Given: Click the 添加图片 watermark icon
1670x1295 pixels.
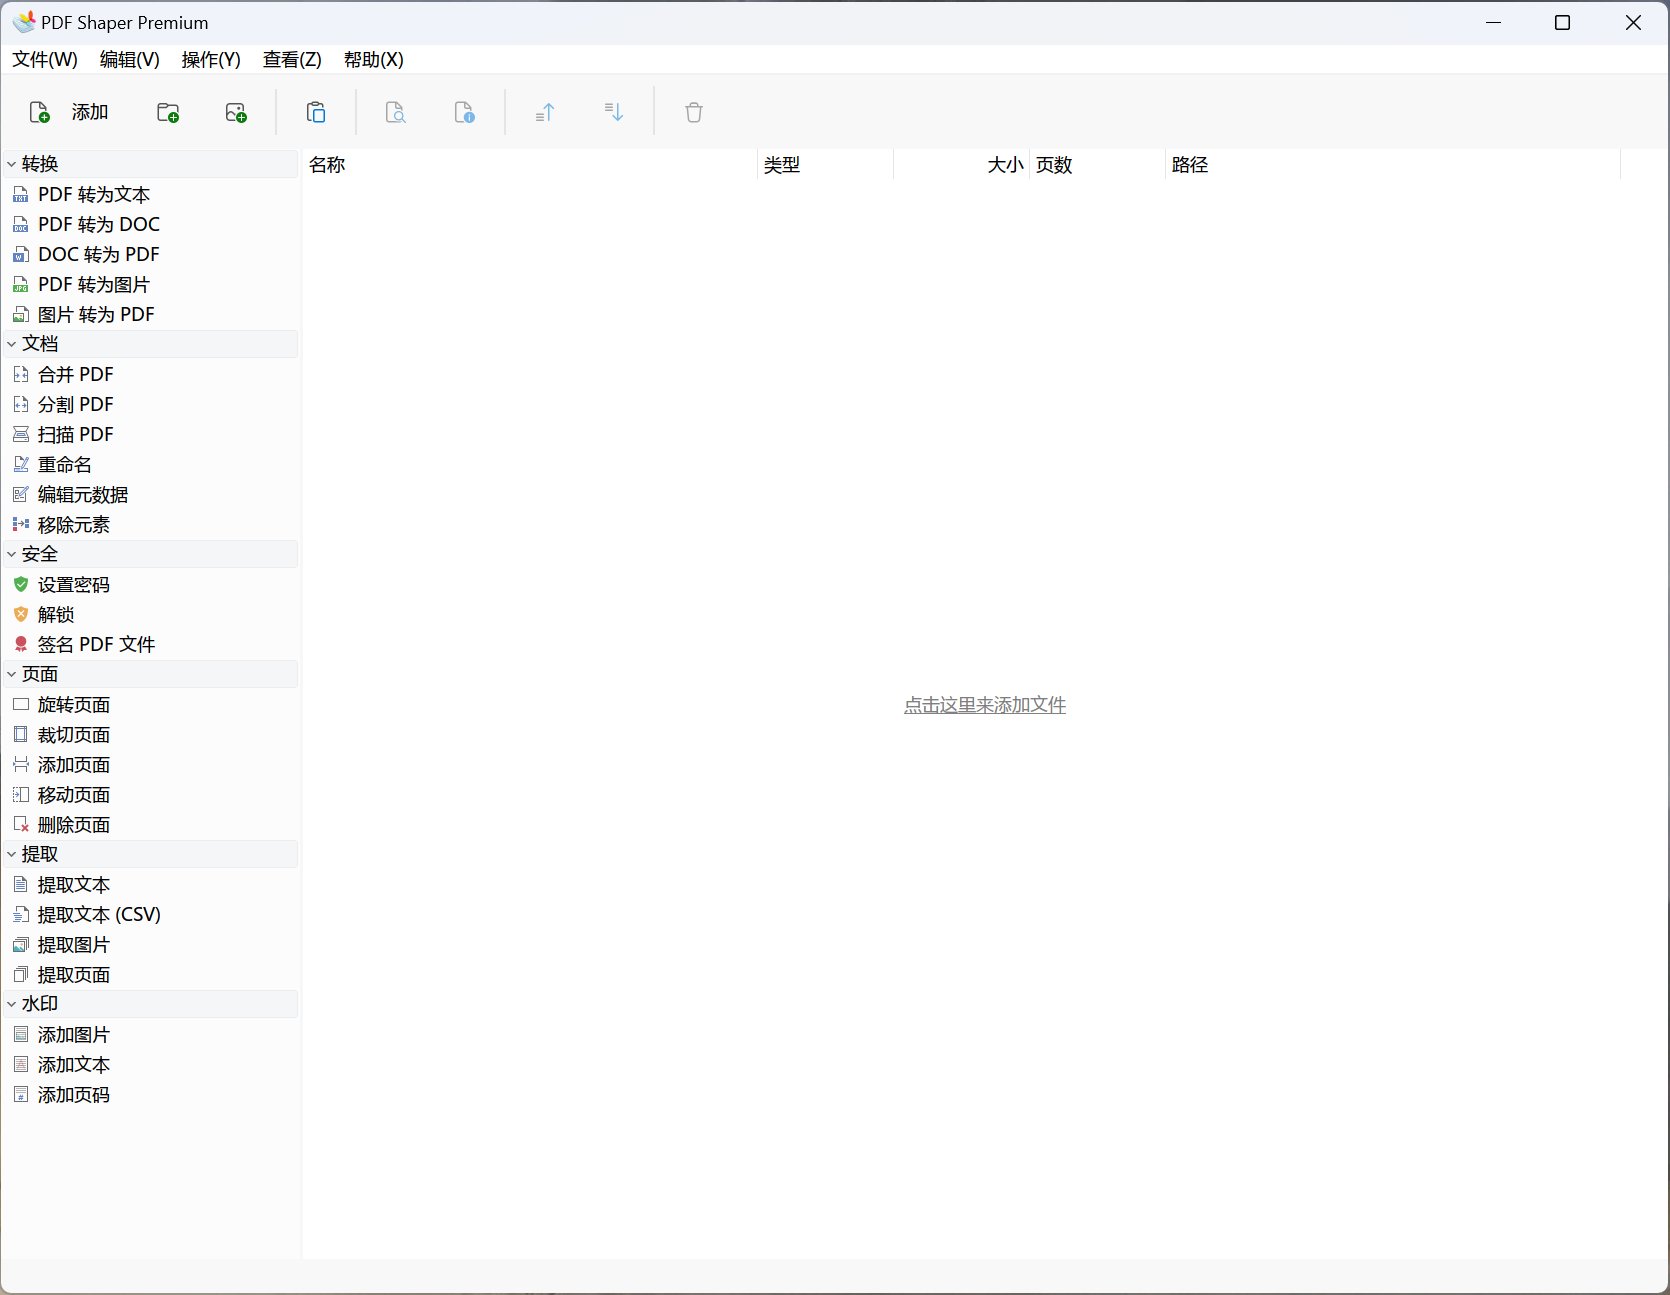Looking at the screenshot, I should click(x=21, y=1034).
